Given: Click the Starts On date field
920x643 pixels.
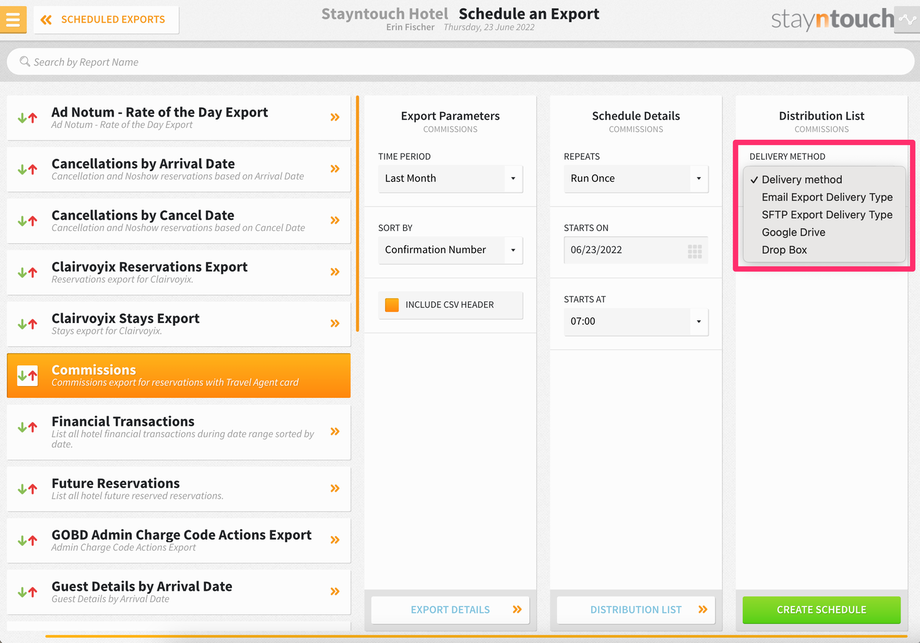Looking at the screenshot, I should pos(636,250).
